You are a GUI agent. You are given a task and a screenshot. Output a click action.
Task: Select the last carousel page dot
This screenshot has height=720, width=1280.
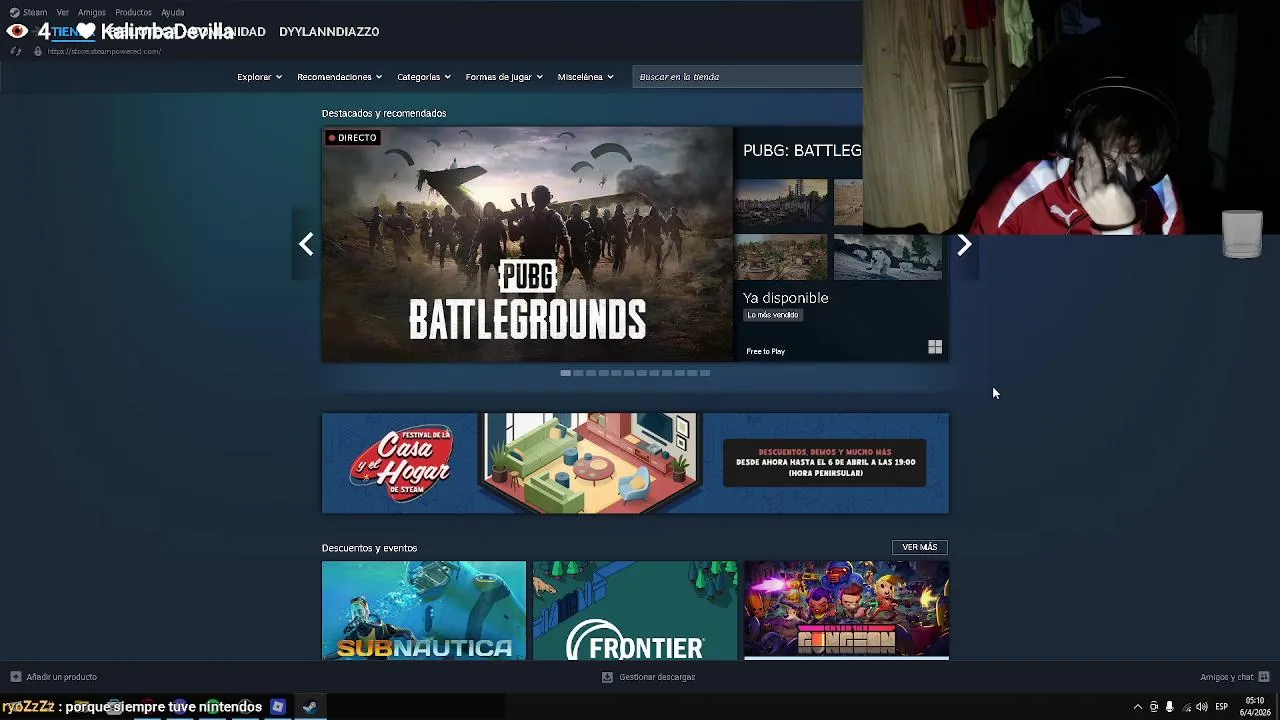(705, 373)
